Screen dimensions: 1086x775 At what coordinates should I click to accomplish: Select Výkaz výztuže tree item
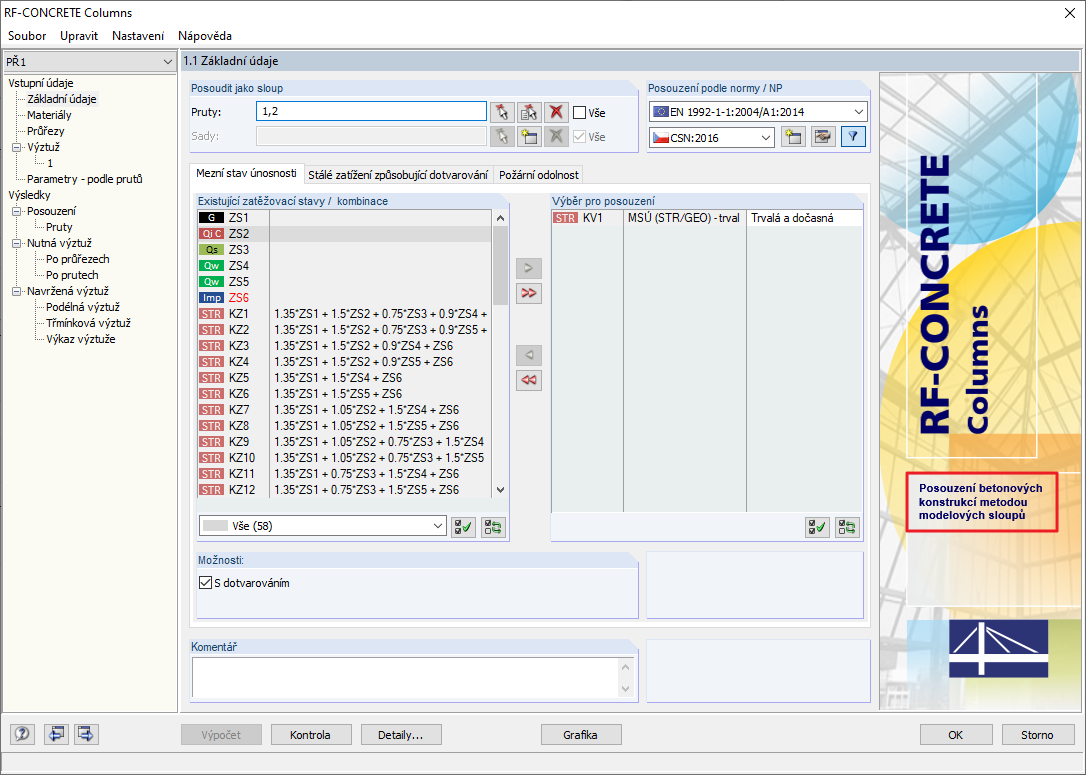point(80,339)
